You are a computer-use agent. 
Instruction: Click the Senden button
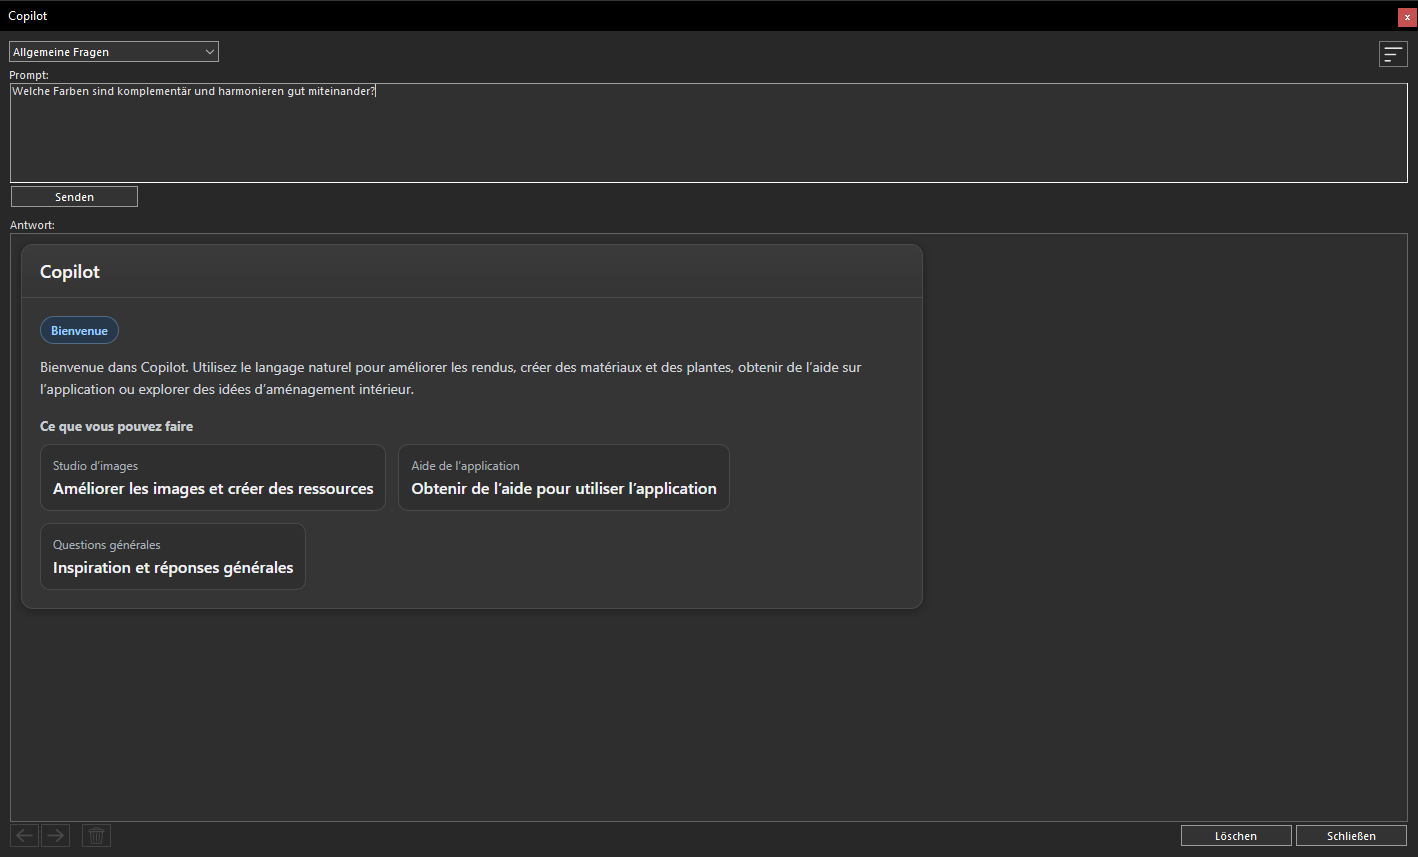[x=74, y=197]
